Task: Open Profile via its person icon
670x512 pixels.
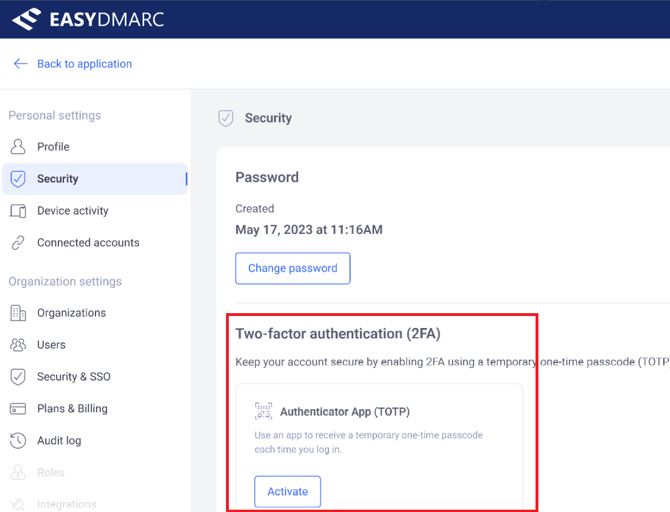Action: tap(18, 147)
